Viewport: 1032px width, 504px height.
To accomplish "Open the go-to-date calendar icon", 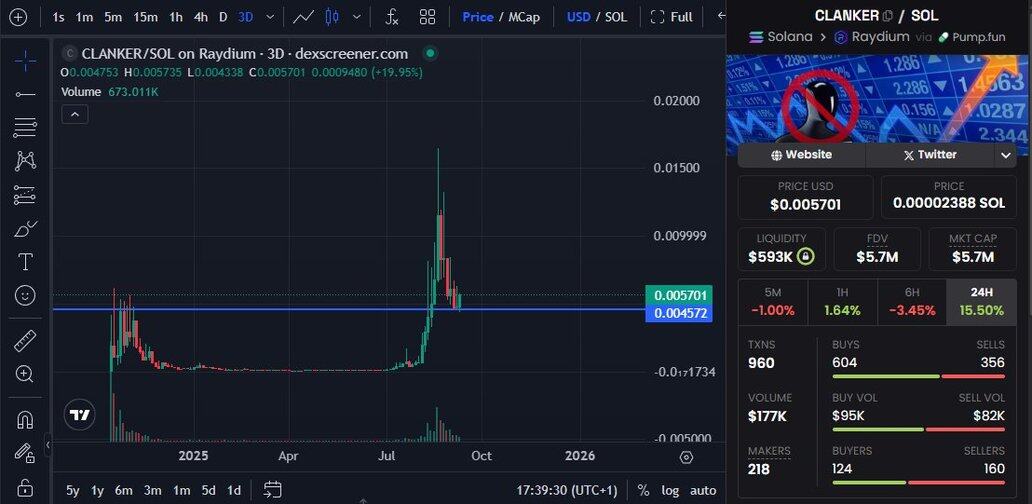I will tap(272, 490).
